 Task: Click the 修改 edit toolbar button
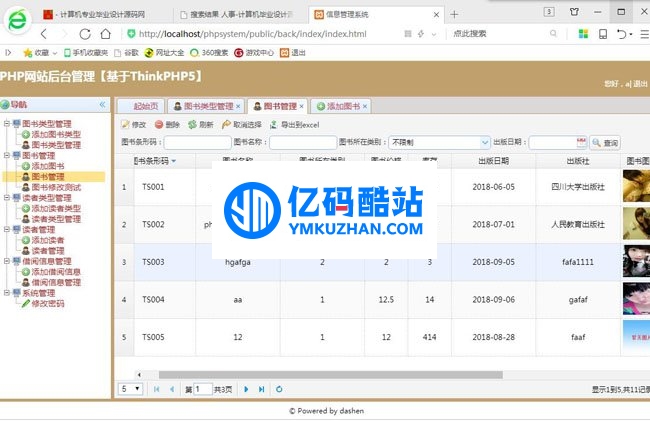pos(133,124)
